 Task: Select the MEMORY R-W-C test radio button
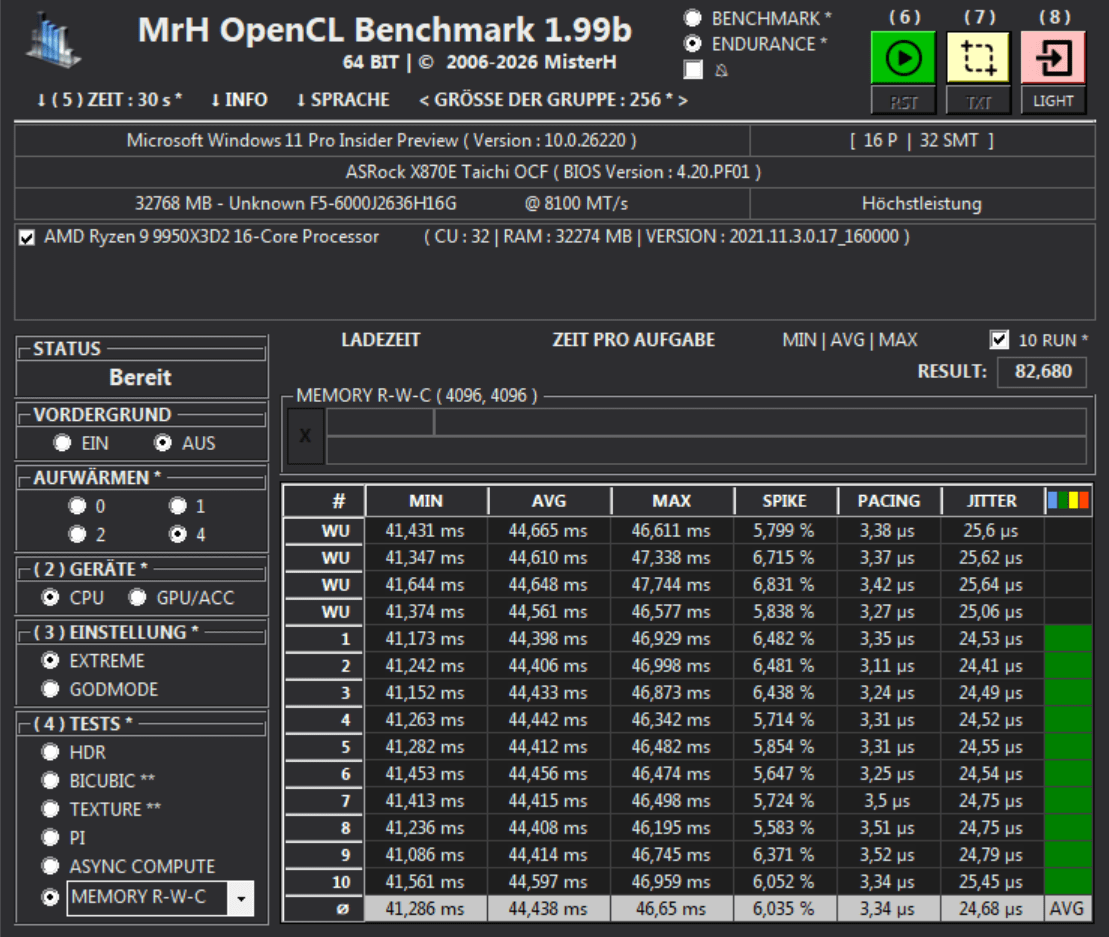pos(50,897)
